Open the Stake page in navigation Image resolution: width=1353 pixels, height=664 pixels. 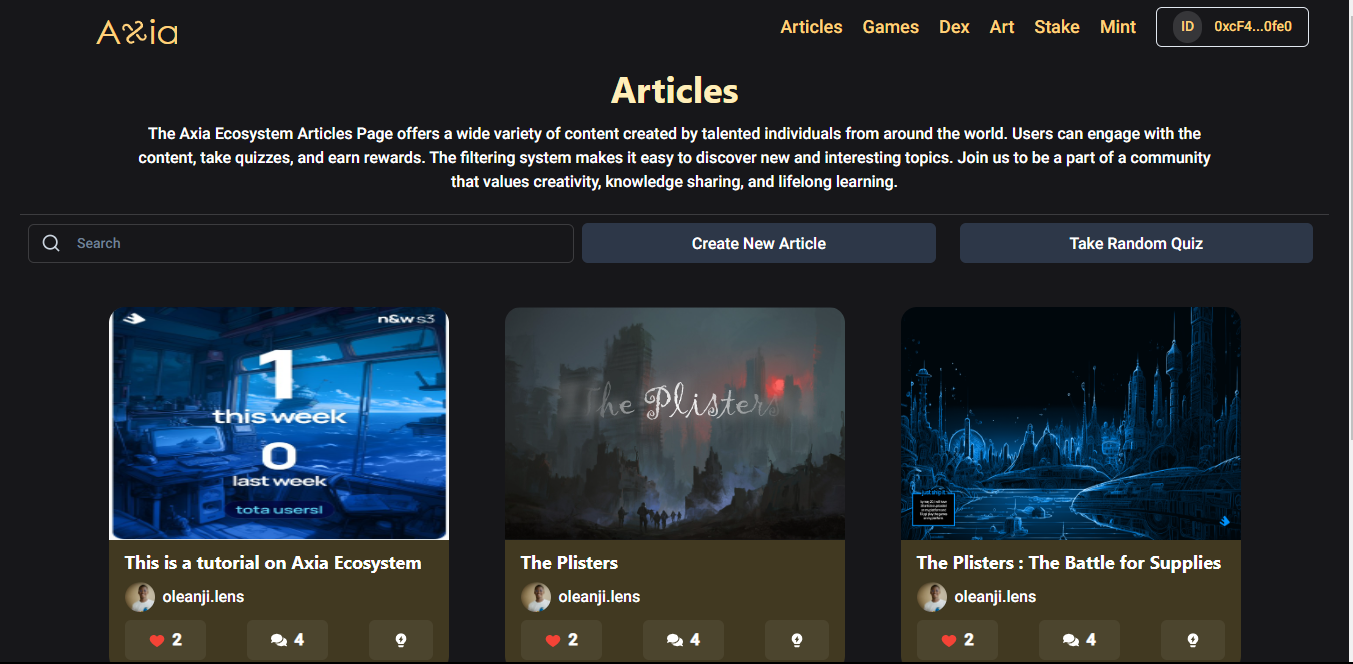(x=1057, y=27)
